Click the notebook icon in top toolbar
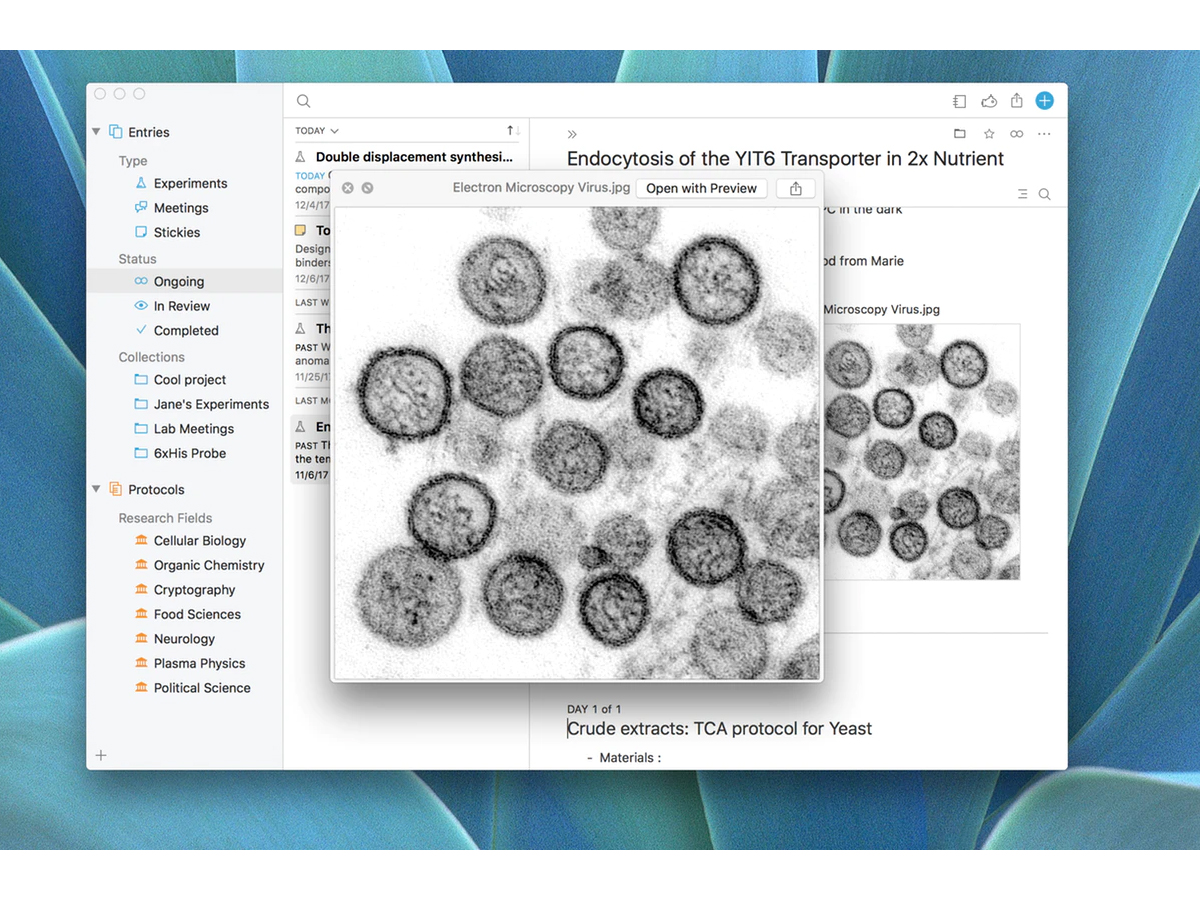The width and height of the screenshot is (1200, 900). pos(959,101)
